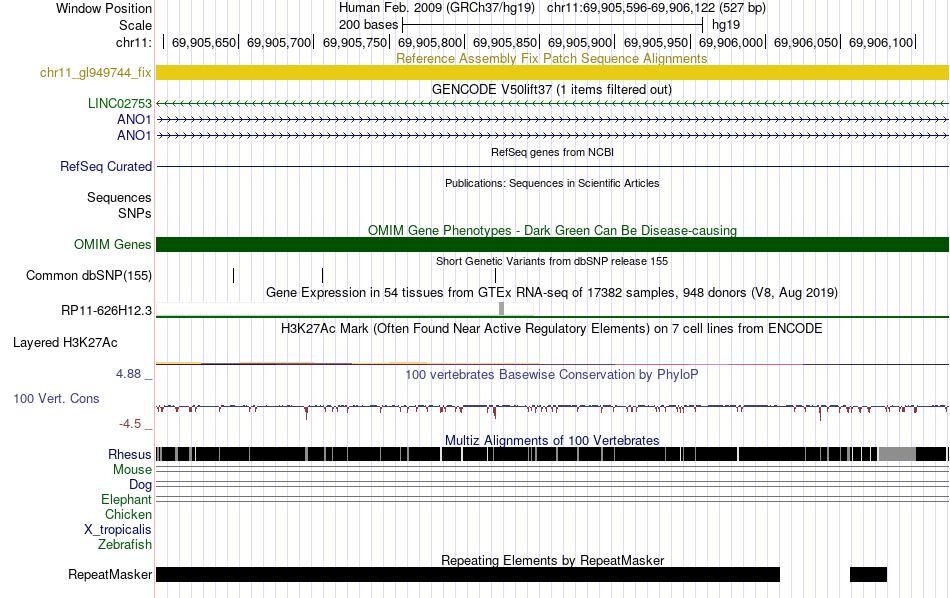The width and height of the screenshot is (950, 598).
Task: Open Common dbSNP(155) track label
Action: pos(89,276)
